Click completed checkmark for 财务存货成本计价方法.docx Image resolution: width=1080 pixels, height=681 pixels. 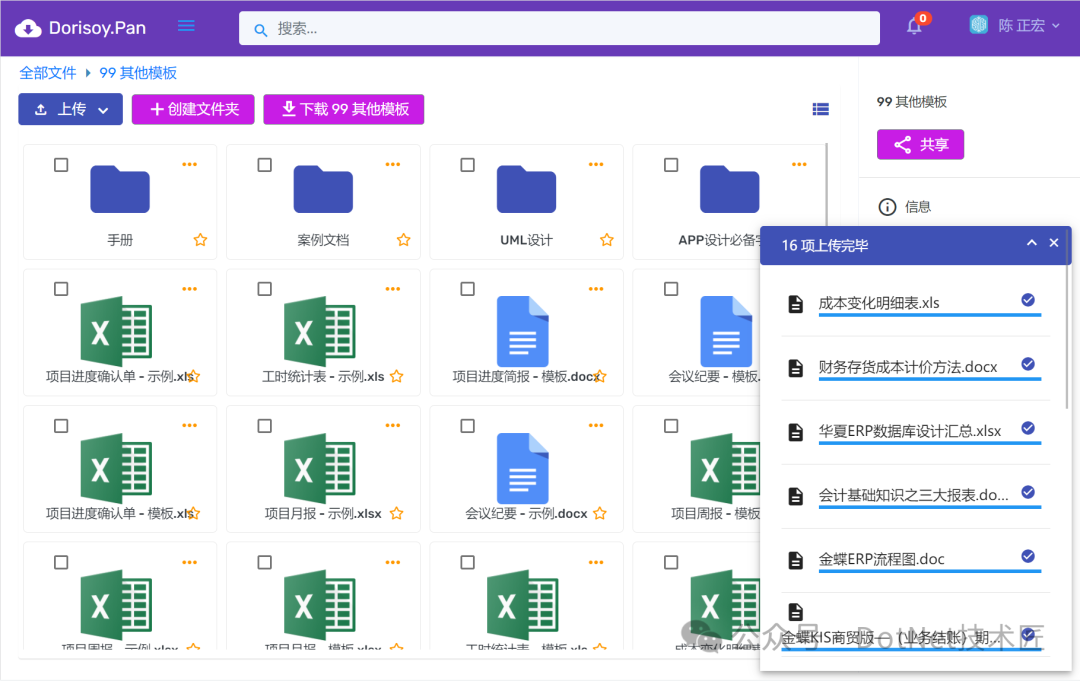tap(1028, 364)
